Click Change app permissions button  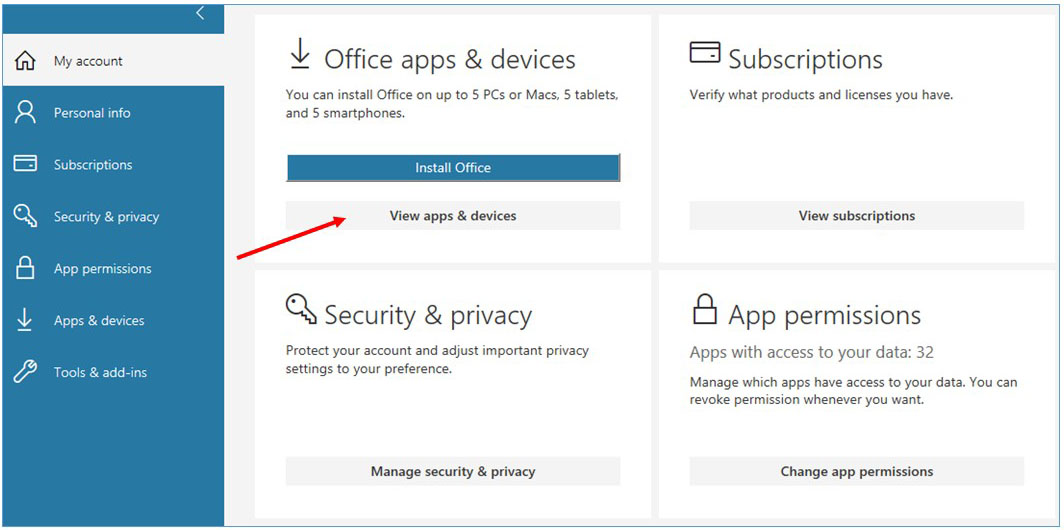pyautogui.click(x=856, y=471)
